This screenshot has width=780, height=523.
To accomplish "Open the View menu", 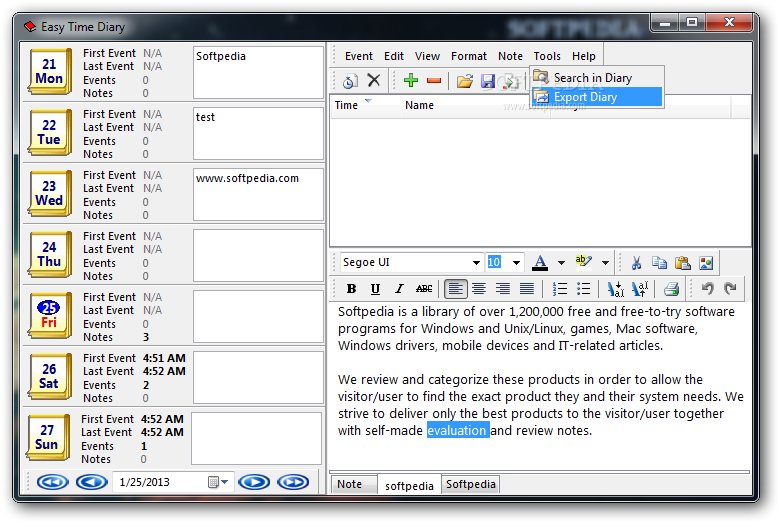I will pos(427,56).
